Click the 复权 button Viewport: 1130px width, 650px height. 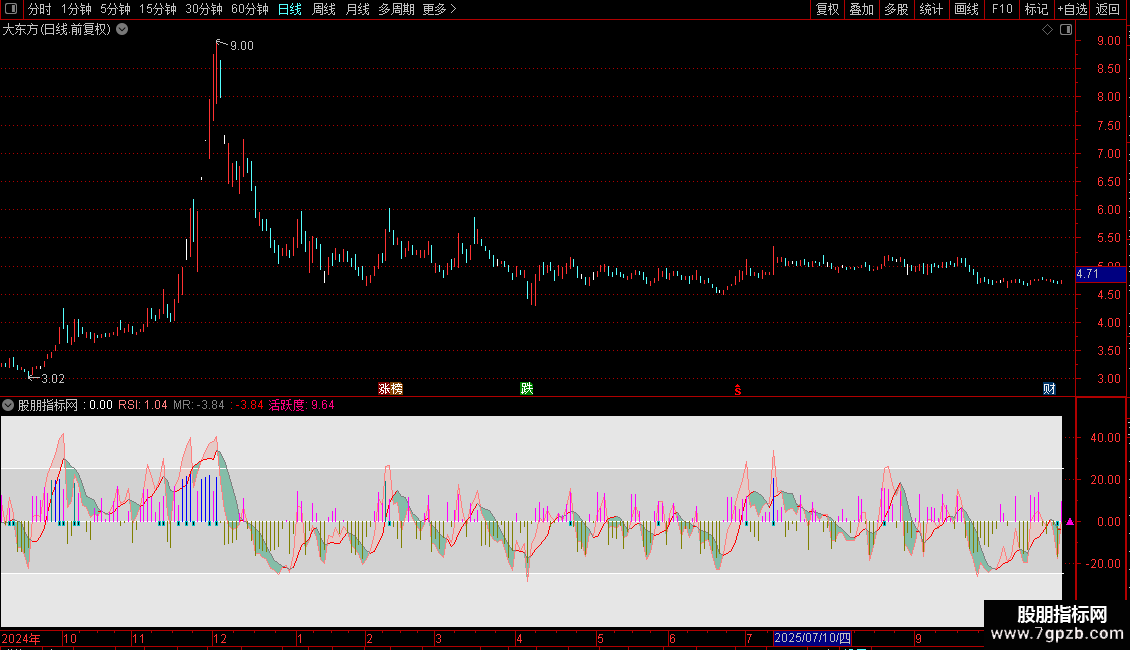point(827,9)
